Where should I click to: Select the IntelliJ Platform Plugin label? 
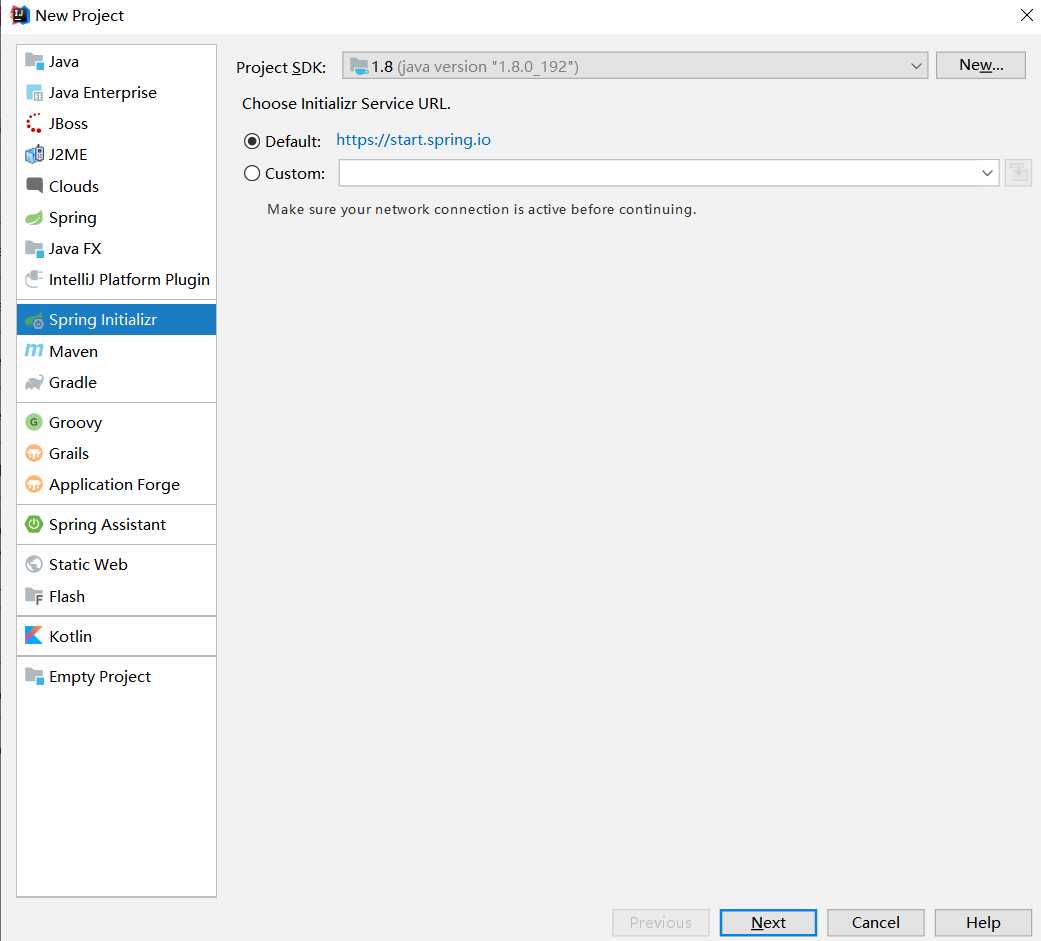pyautogui.click(x=129, y=280)
